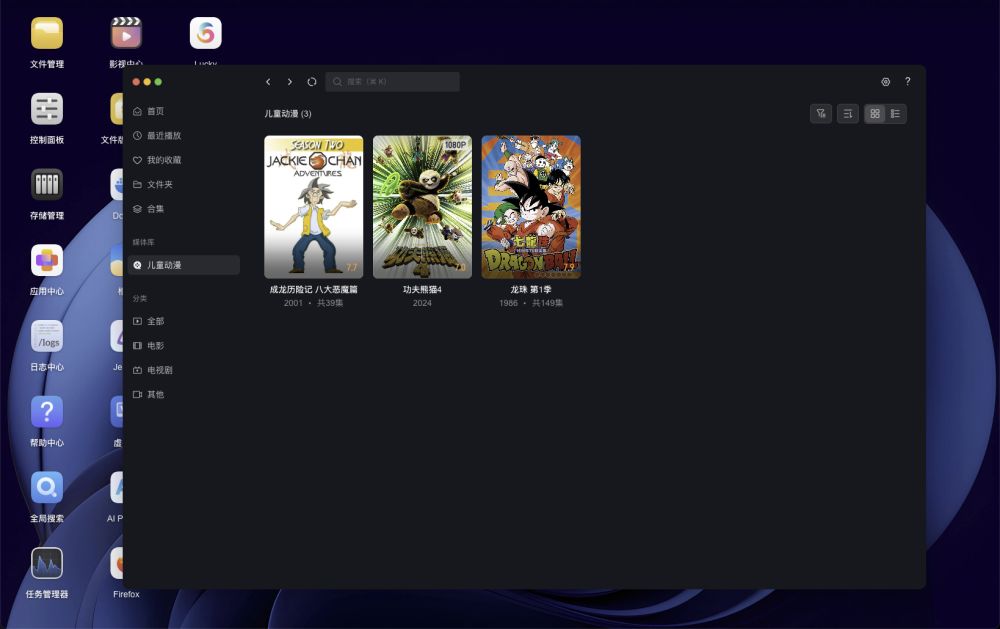
Task: Click title 龙珠 第1季
Action: point(531,290)
